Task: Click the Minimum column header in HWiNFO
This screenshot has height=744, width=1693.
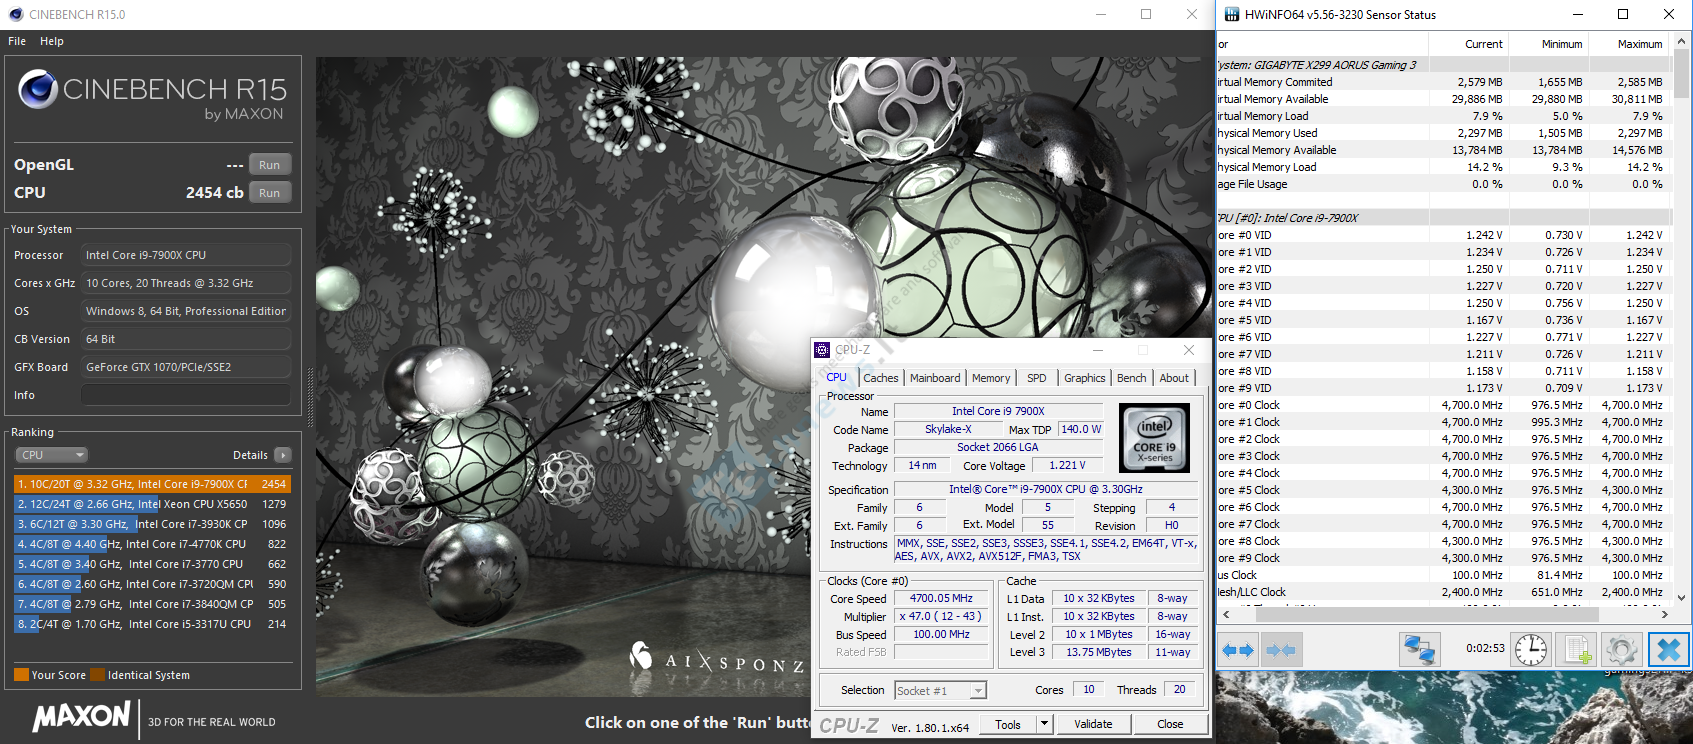Action: [1548, 44]
